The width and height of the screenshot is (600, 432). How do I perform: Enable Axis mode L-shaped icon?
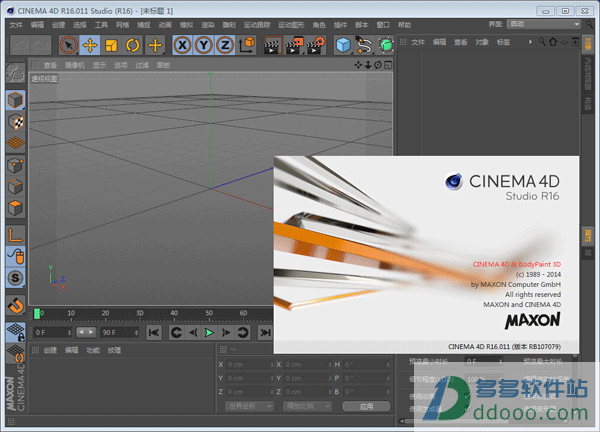(15, 235)
